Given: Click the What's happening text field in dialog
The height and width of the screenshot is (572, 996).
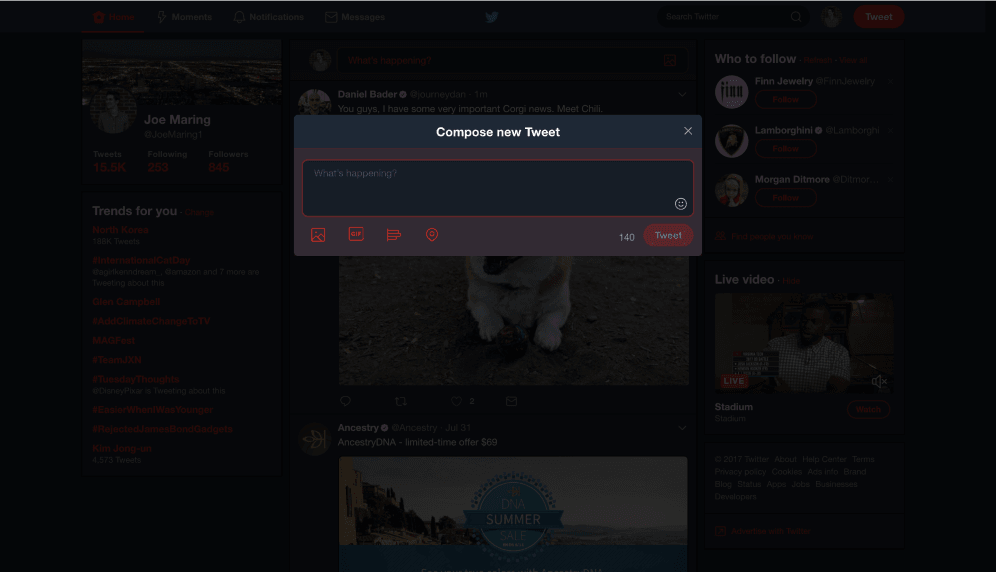Looking at the screenshot, I should (498, 188).
